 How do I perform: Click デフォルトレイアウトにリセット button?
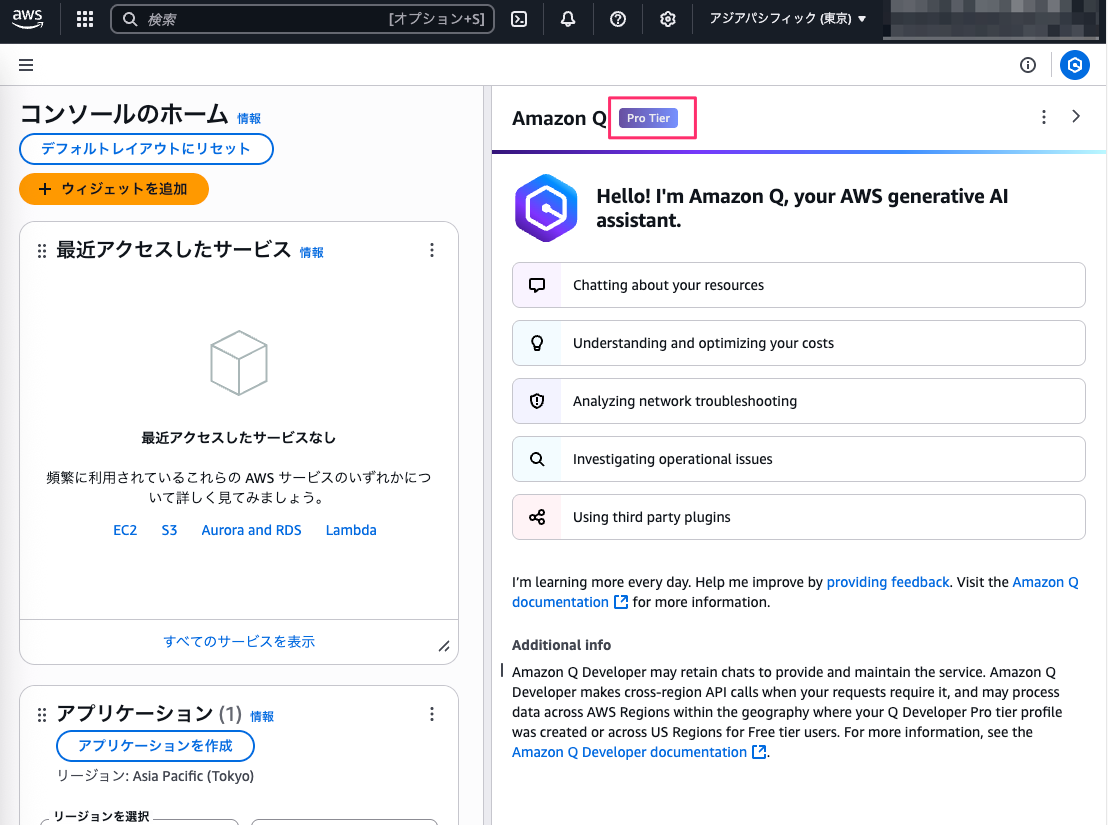pos(146,149)
